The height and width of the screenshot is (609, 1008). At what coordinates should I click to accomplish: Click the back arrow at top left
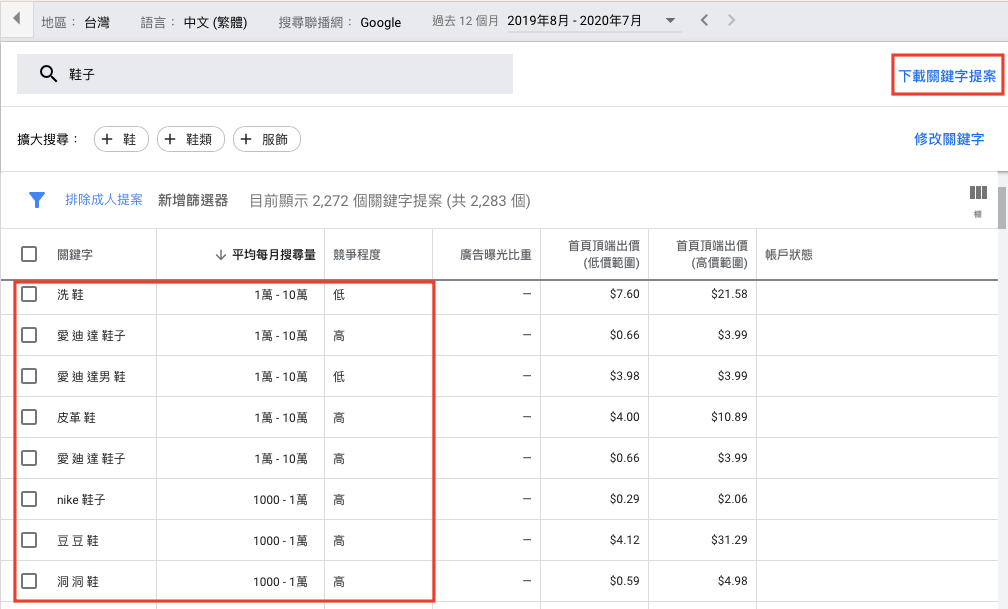(16, 21)
